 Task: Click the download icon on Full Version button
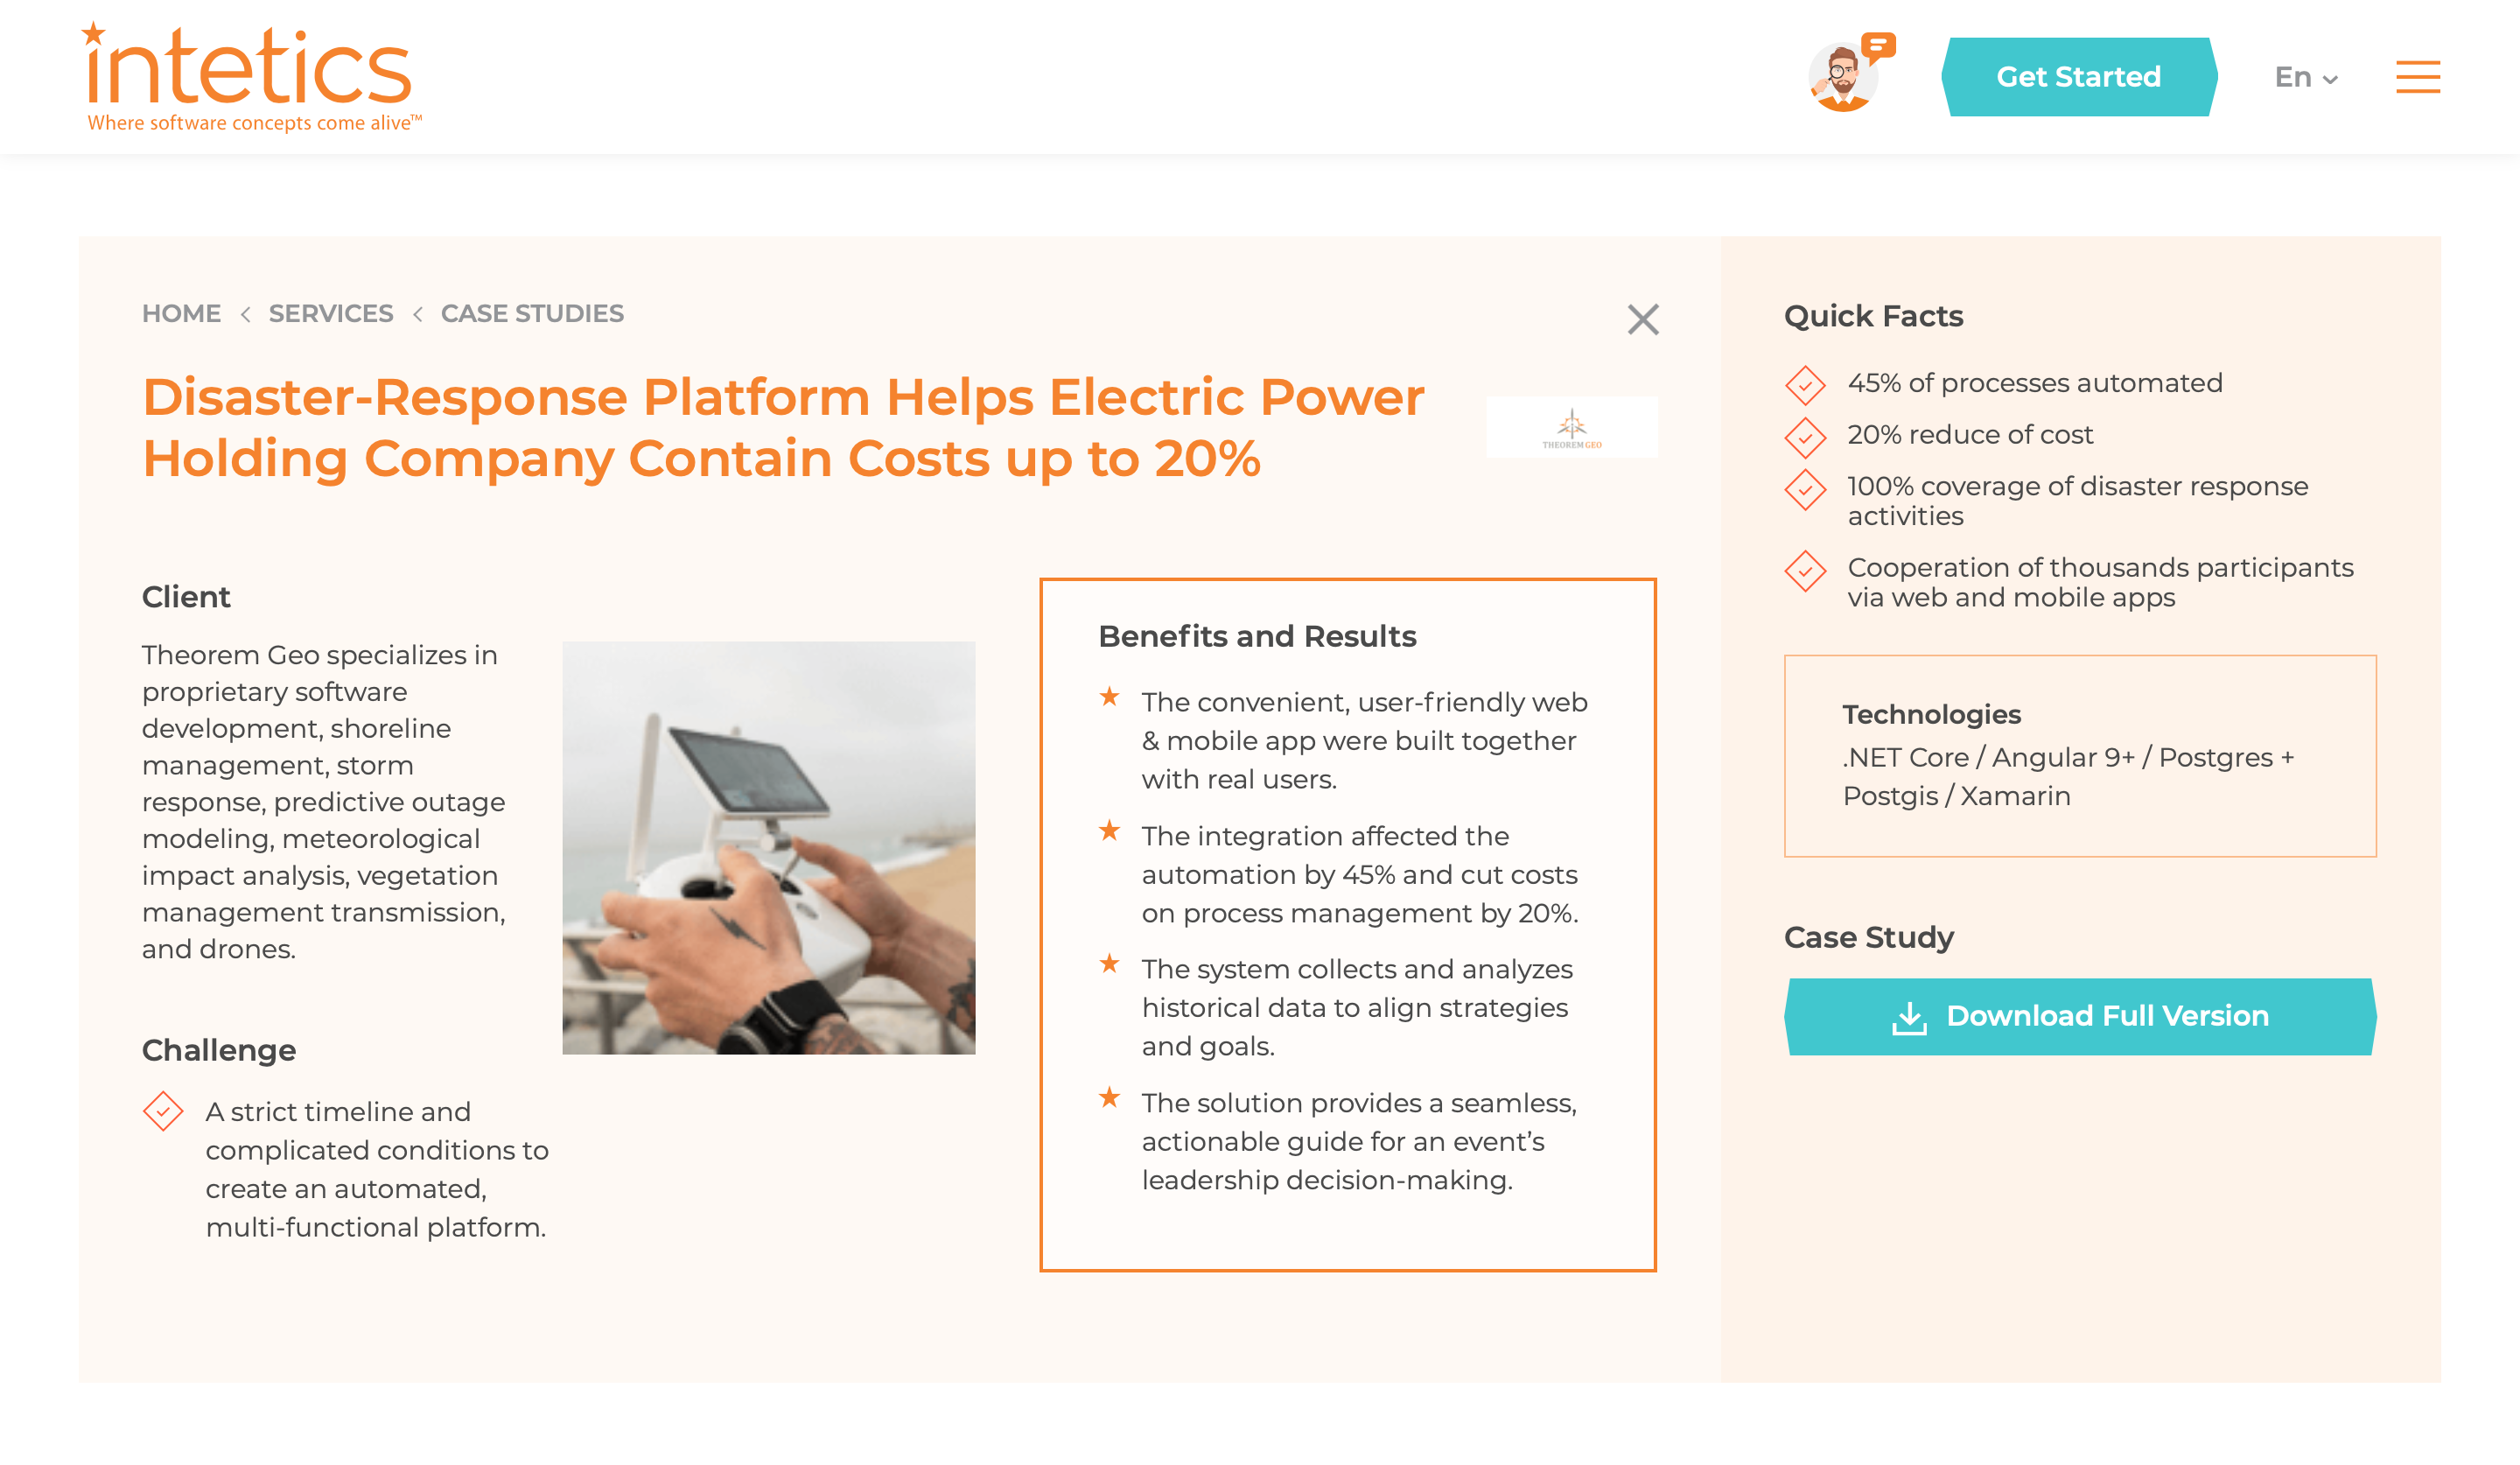tap(1910, 1015)
